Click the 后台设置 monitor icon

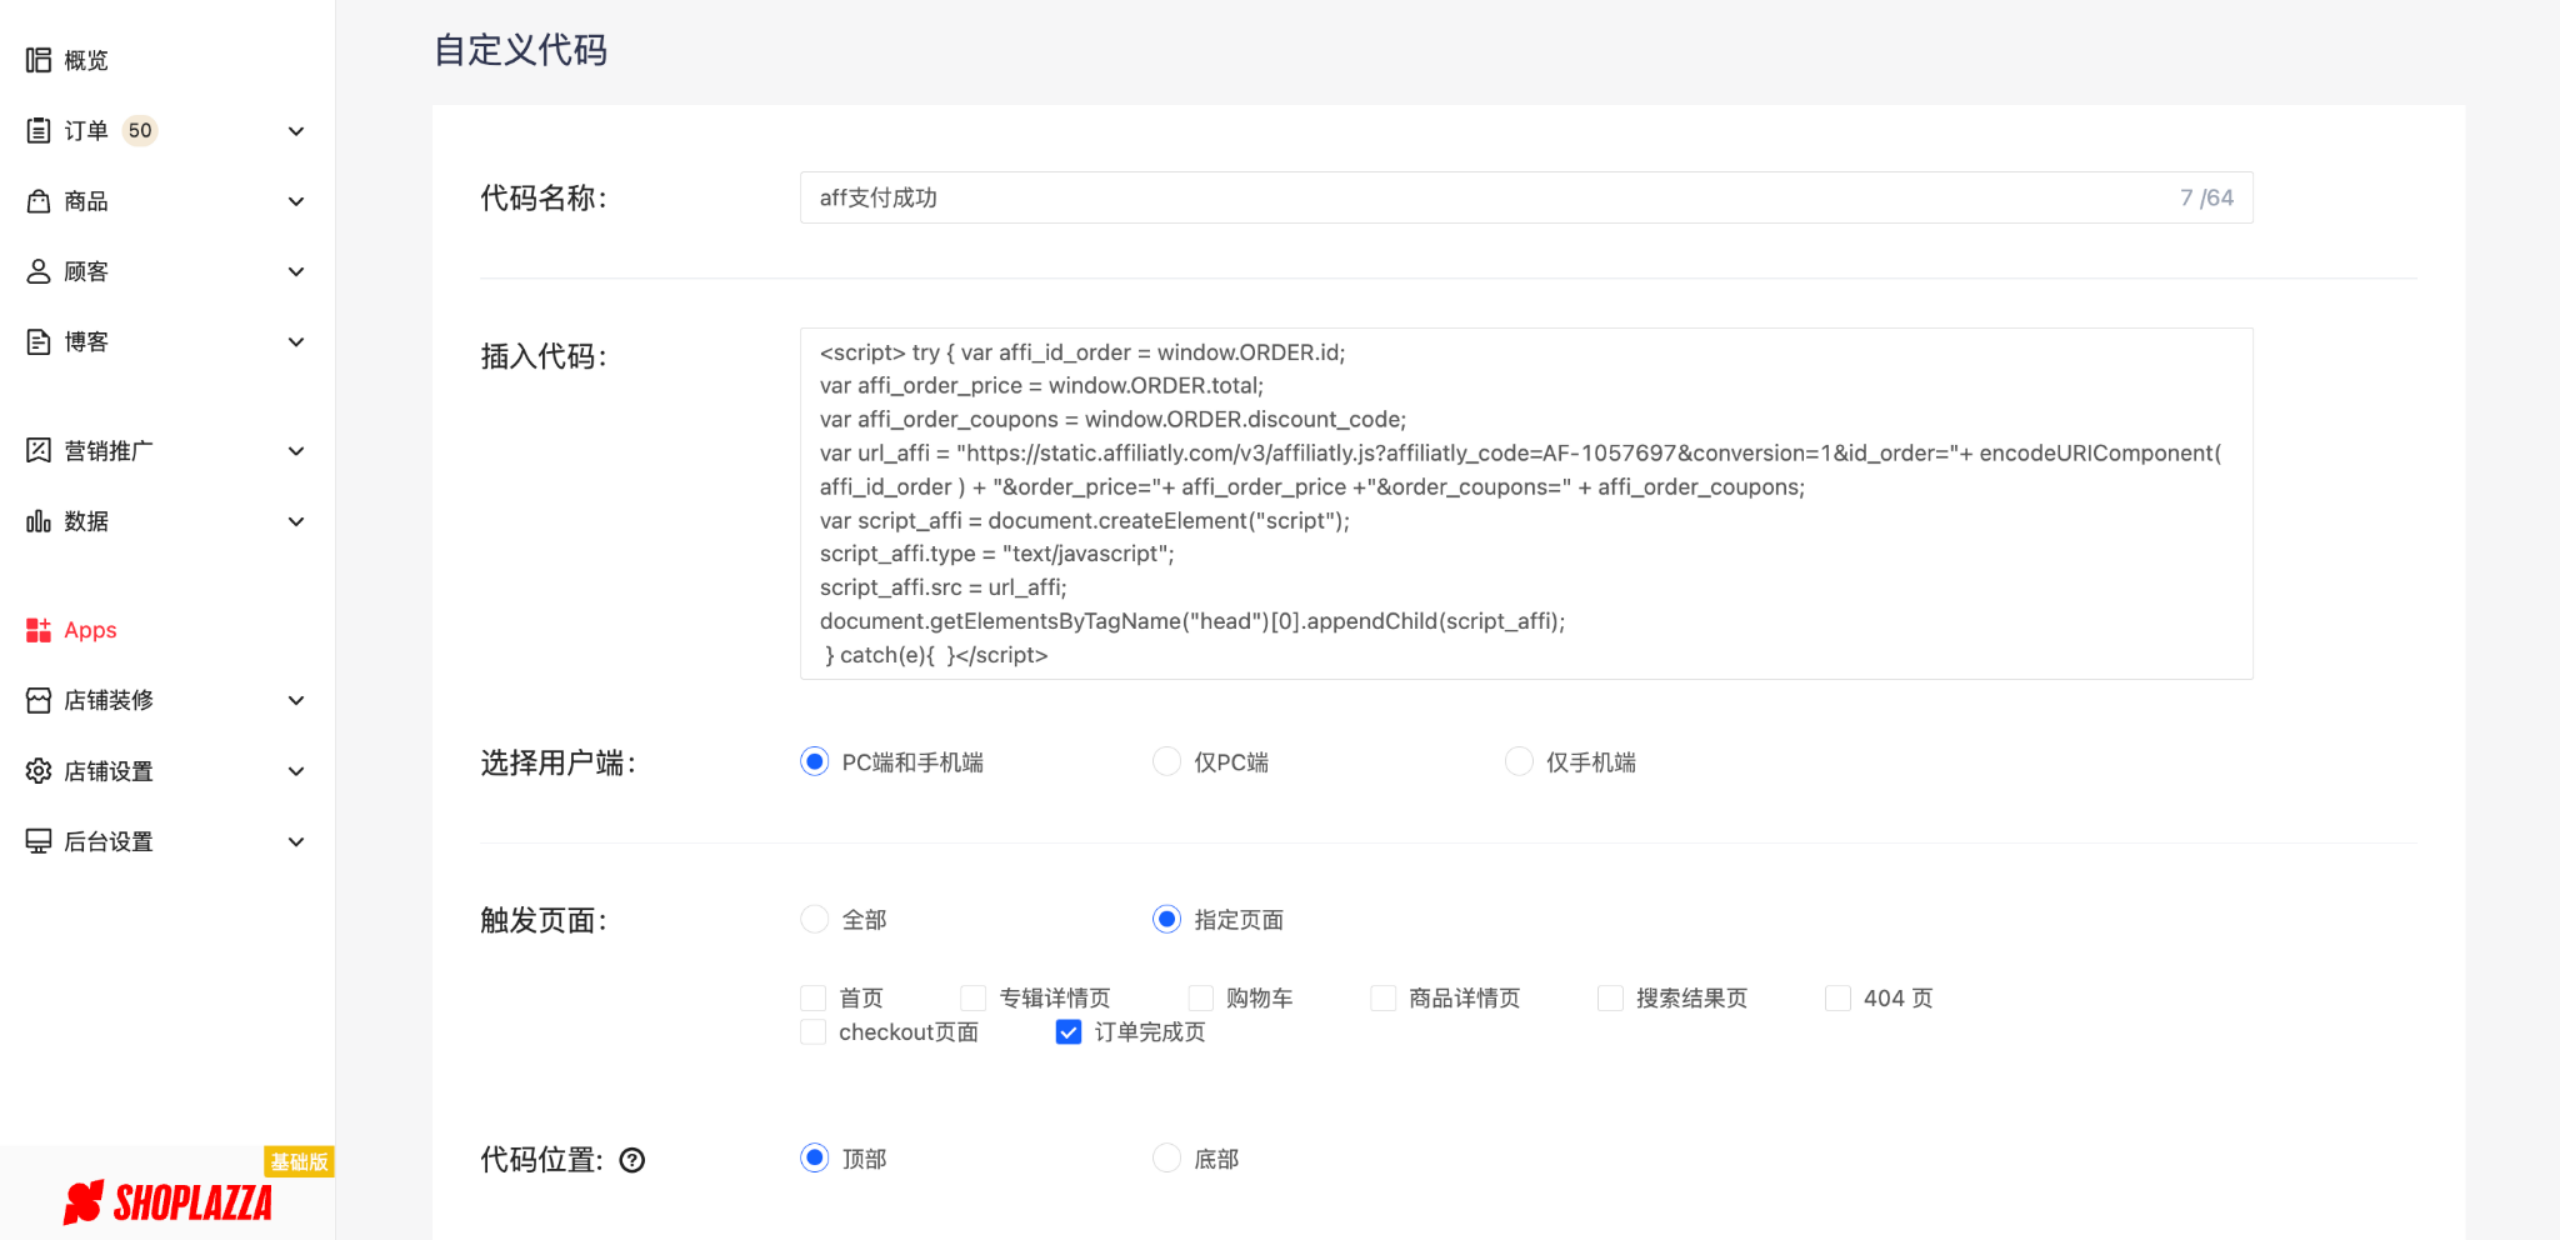click(38, 841)
